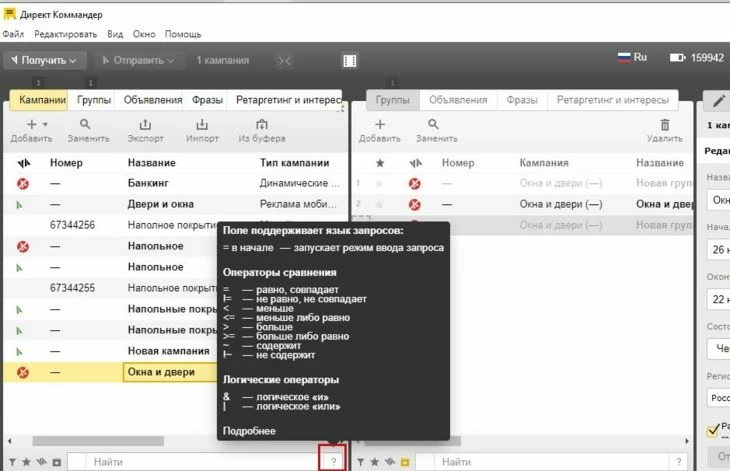The image size is (730, 471).
Task: Select the Группы tab in middle panel
Action: (392, 100)
